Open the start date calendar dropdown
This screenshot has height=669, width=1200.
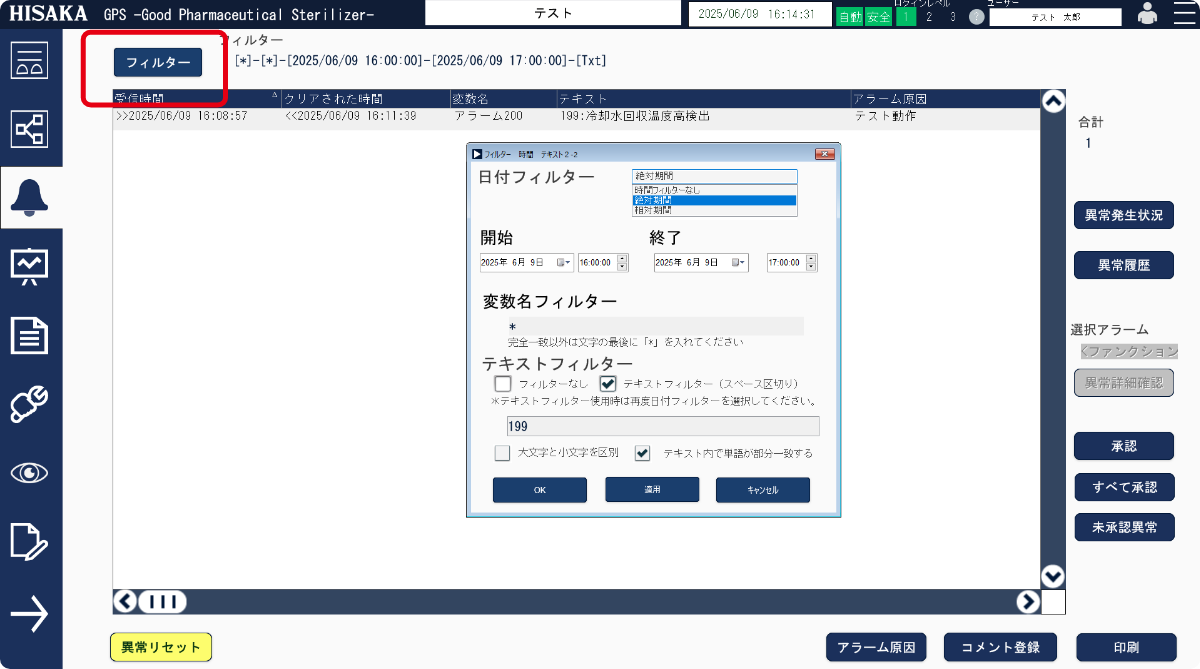pyautogui.click(x=565, y=263)
